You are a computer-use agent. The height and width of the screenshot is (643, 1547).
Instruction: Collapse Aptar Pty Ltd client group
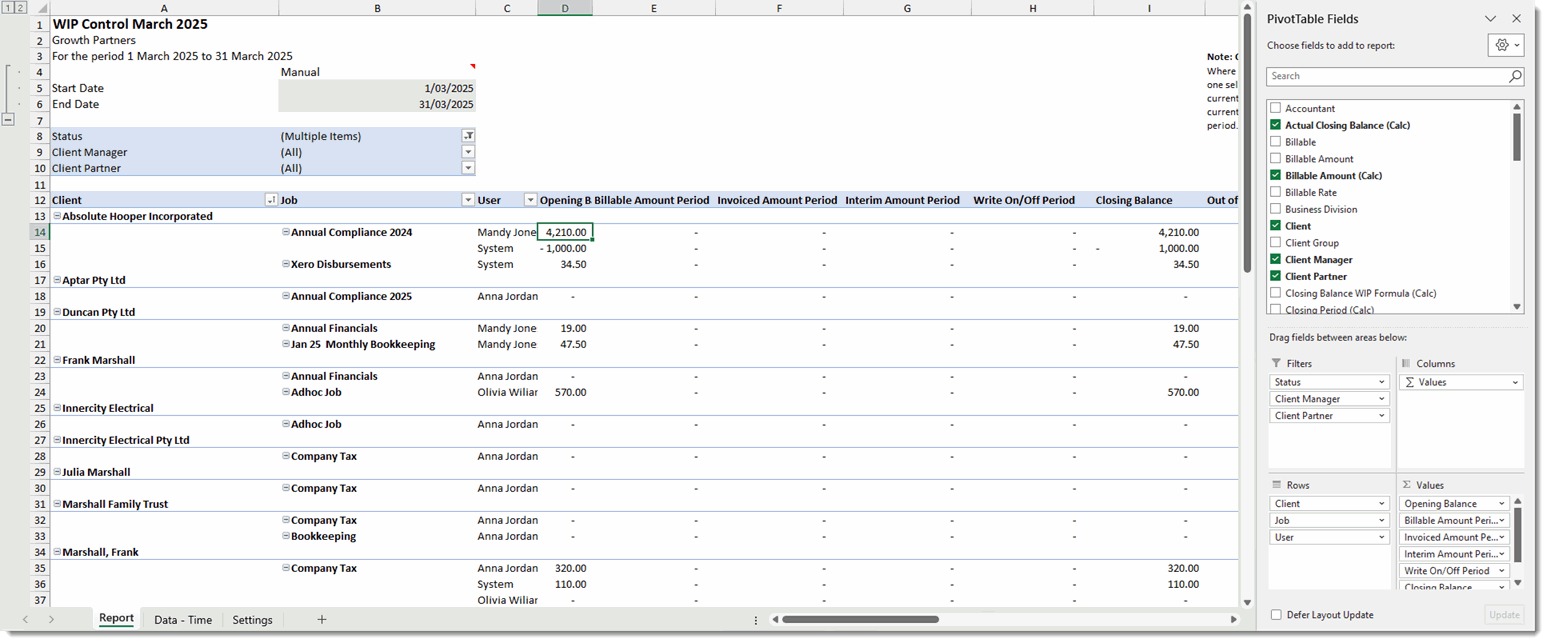pos(57,280)
